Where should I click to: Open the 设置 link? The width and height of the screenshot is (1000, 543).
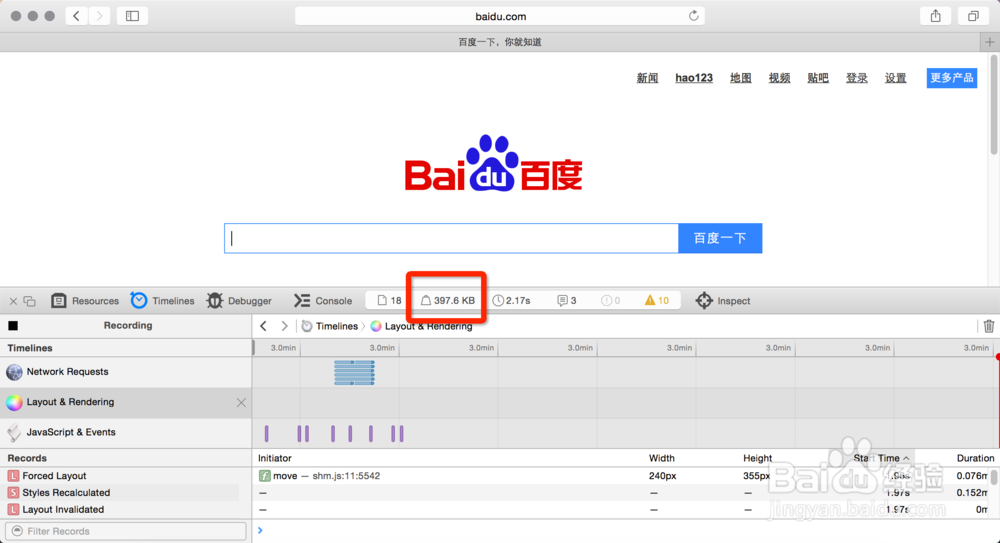tap(895, 78)
